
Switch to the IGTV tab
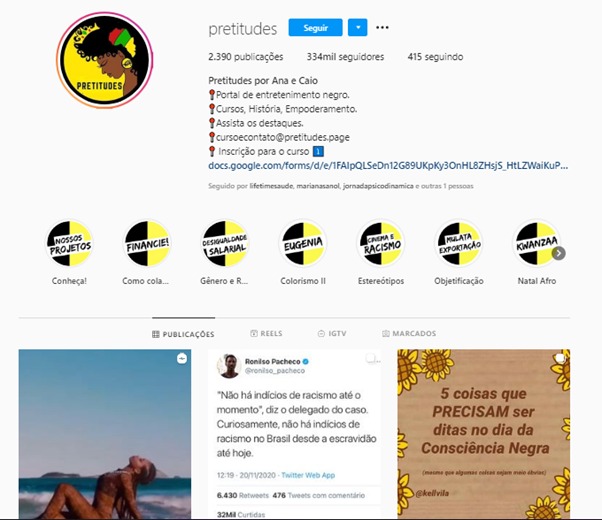pyautogui.click(x=332, y=333)
